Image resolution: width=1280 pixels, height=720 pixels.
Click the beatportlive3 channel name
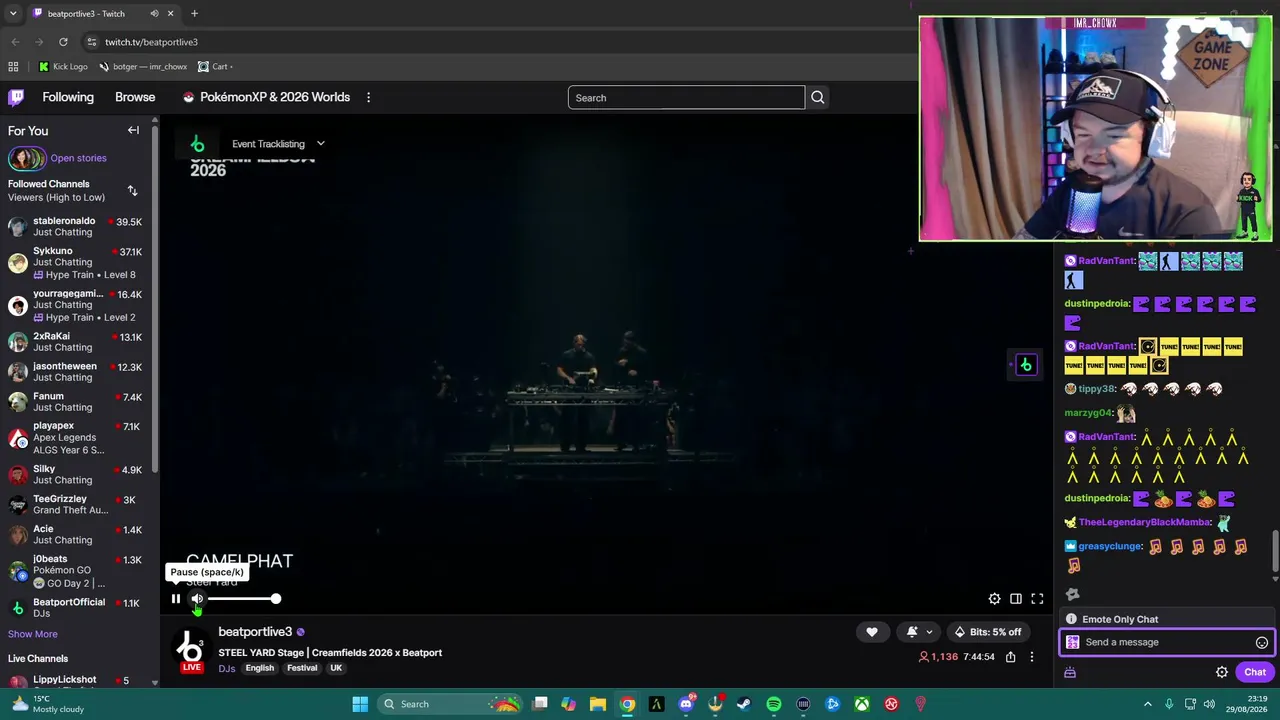point(255,632)
